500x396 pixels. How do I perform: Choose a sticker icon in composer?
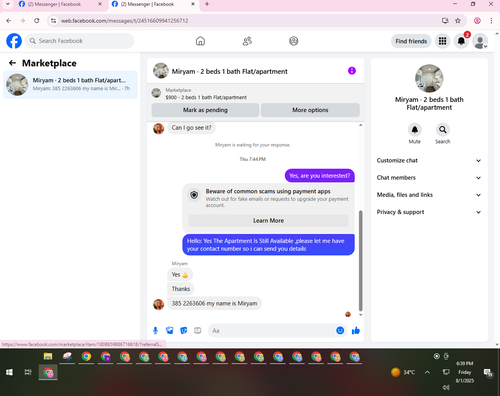(184, 331)
